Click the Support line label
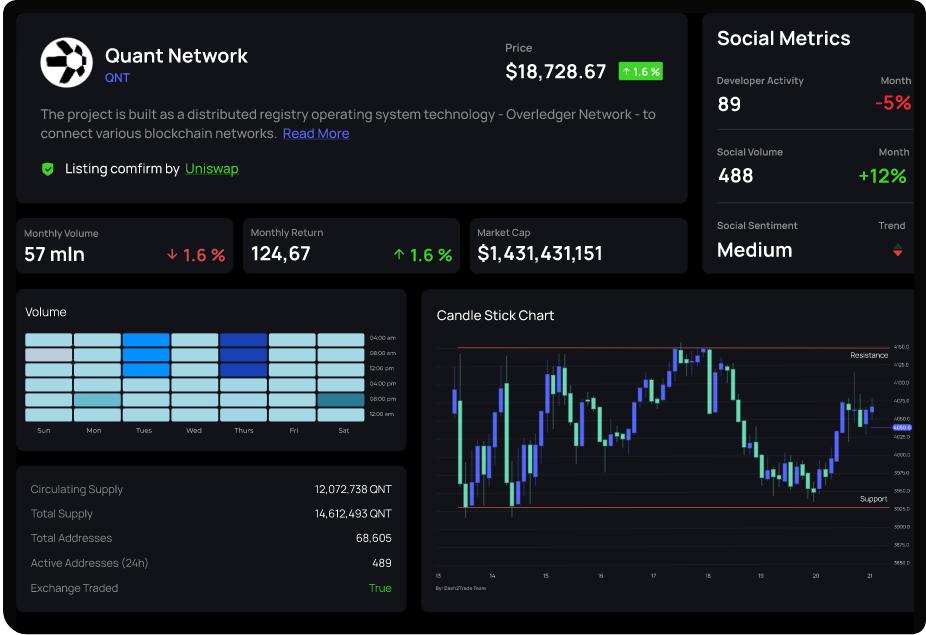926x635 pixels. 873,499
